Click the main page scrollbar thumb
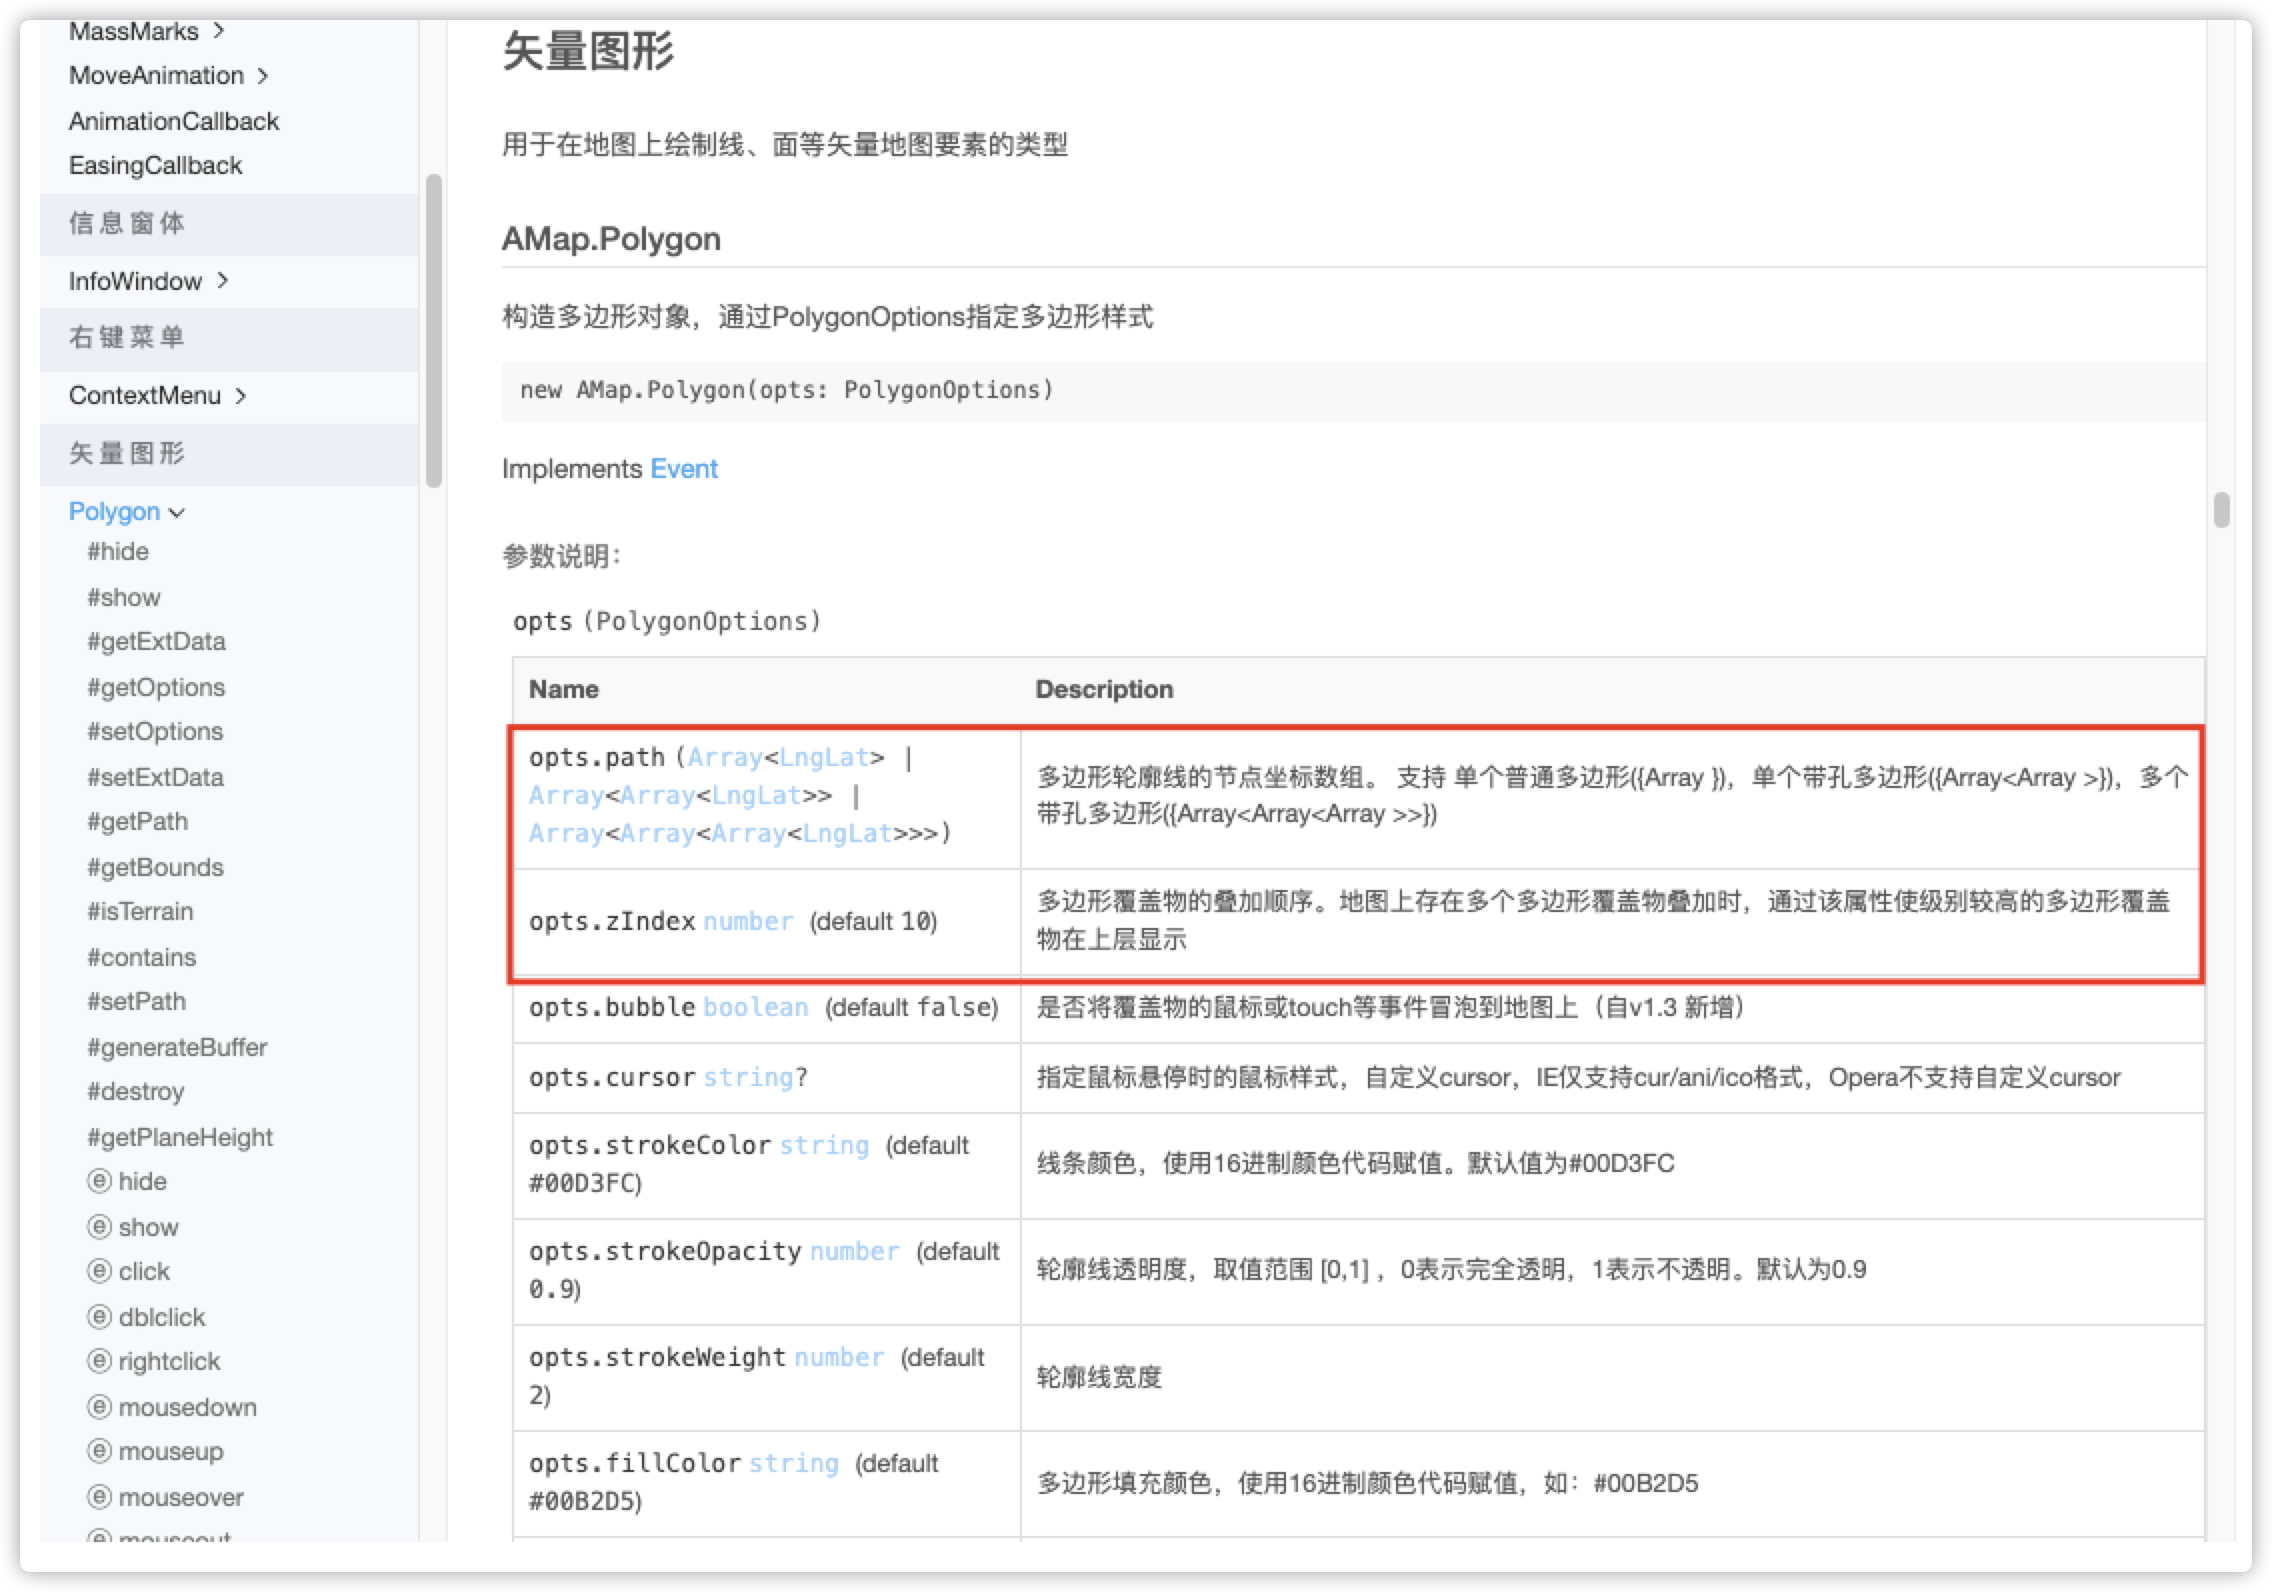Viewport: 2272px width, 1592px height. 2221,510
